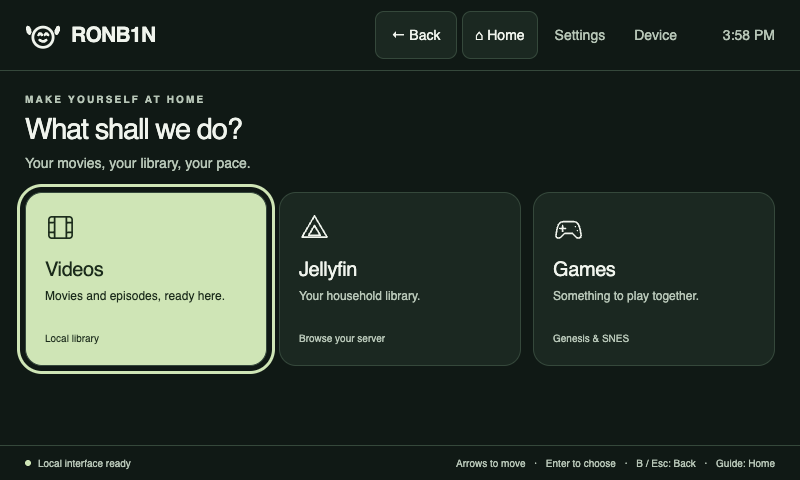Click 'Your household library.' description

coord(359,296)
